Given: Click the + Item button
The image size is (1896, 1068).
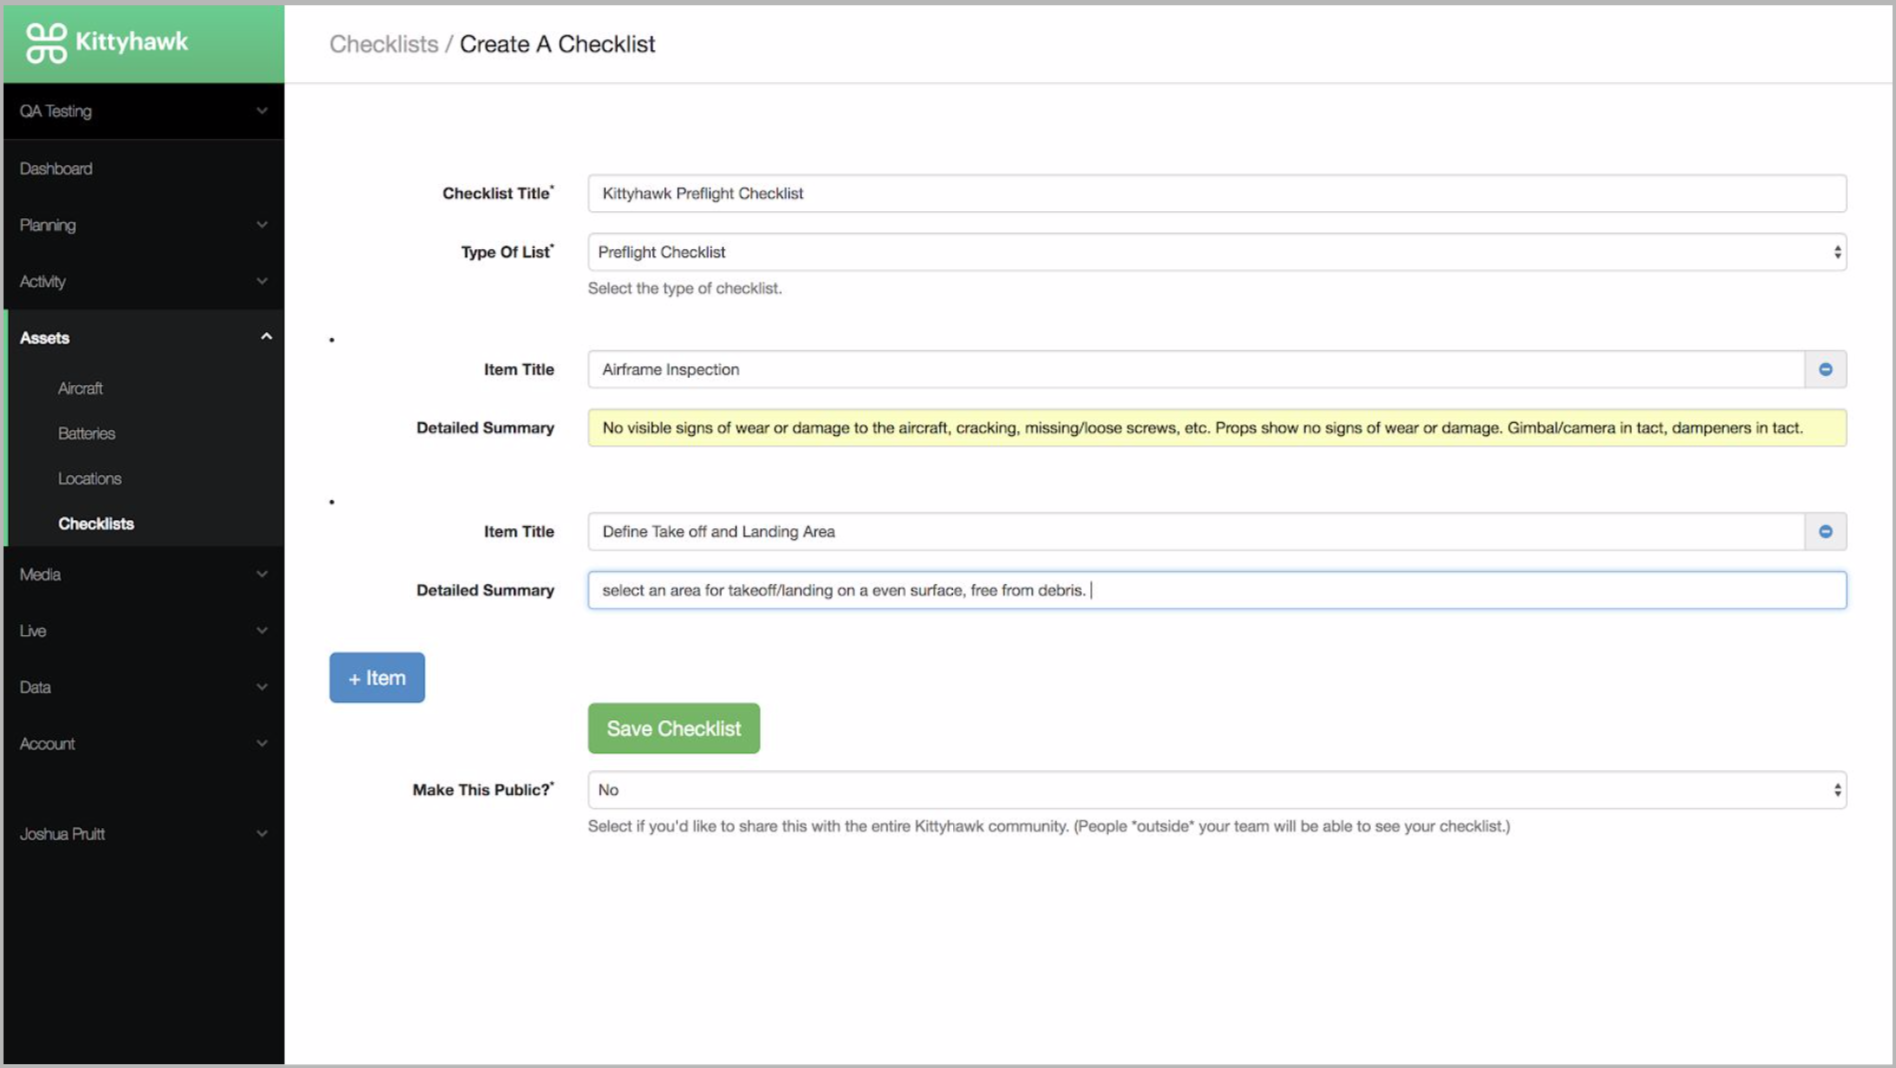Looking at the screenshot, I should 376,677.
